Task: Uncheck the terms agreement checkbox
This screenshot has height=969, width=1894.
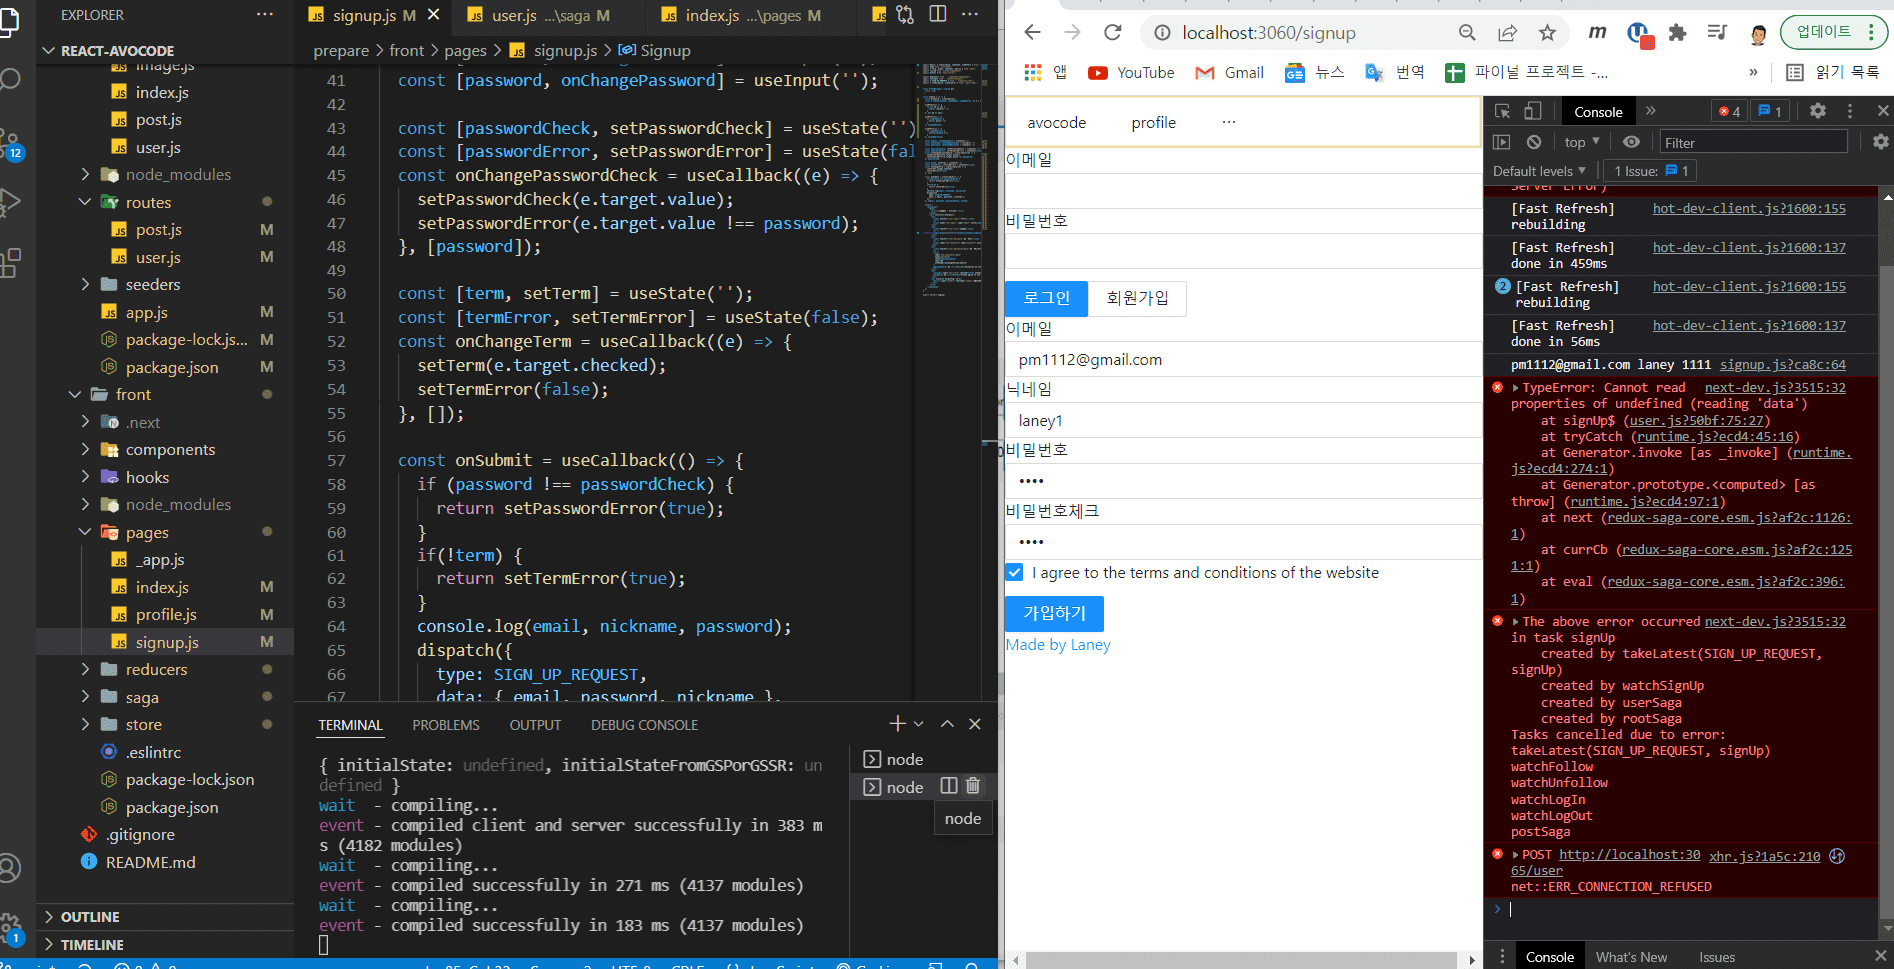Action: [x=1015, y=573]
